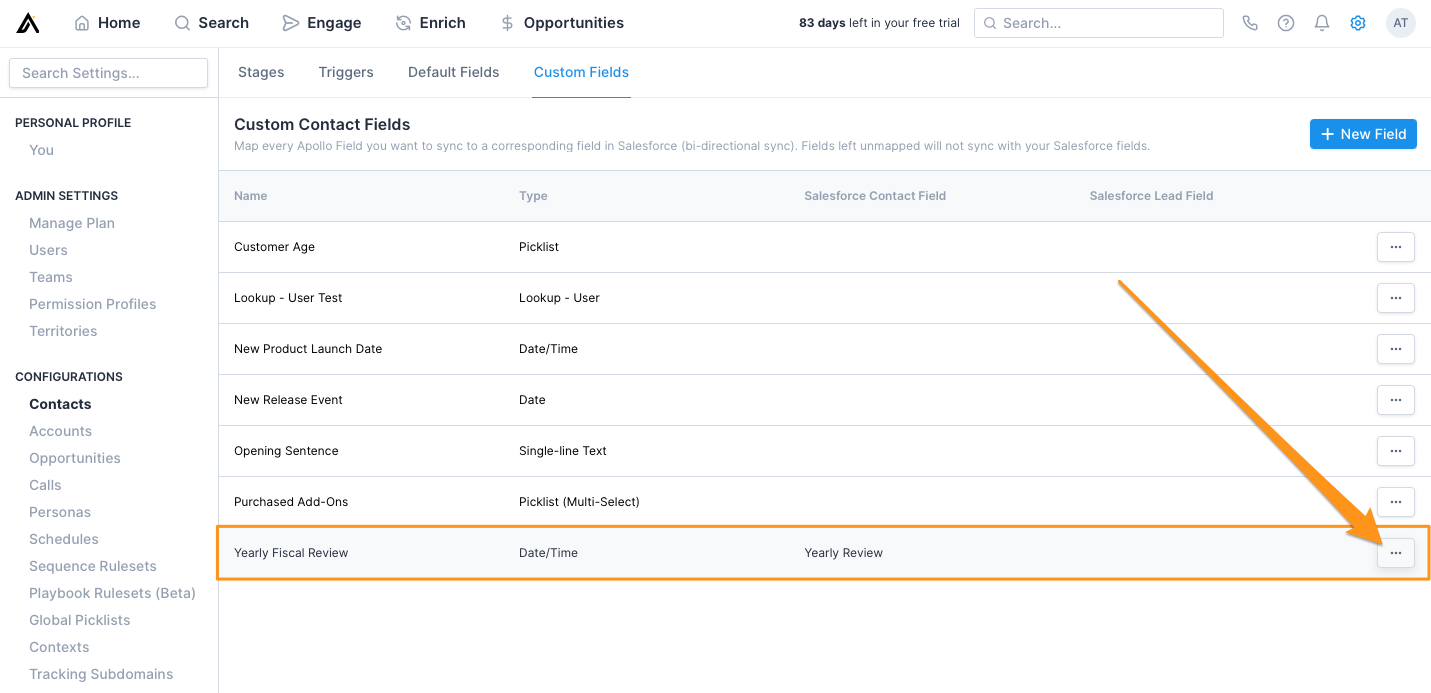Open Global Picklists in the sidebar
The height and width of the screenshot is (693, 1431).
pyautogui.click(x=79, y=619)
